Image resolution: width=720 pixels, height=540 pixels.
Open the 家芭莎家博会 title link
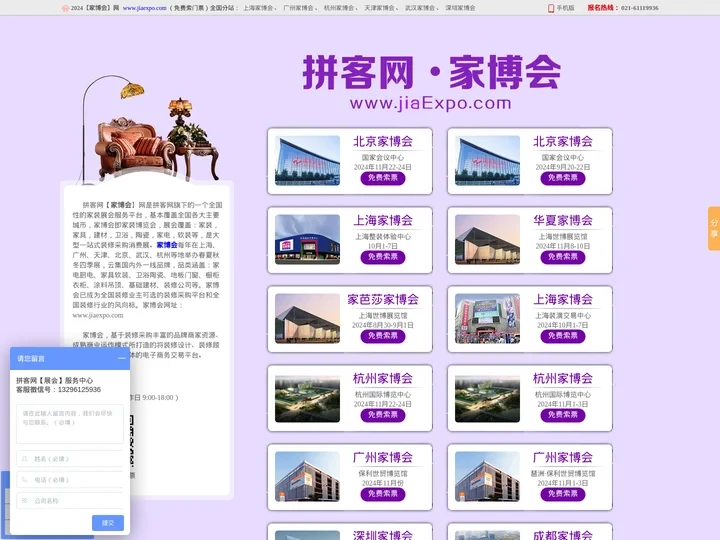click(x=383, y=299)
